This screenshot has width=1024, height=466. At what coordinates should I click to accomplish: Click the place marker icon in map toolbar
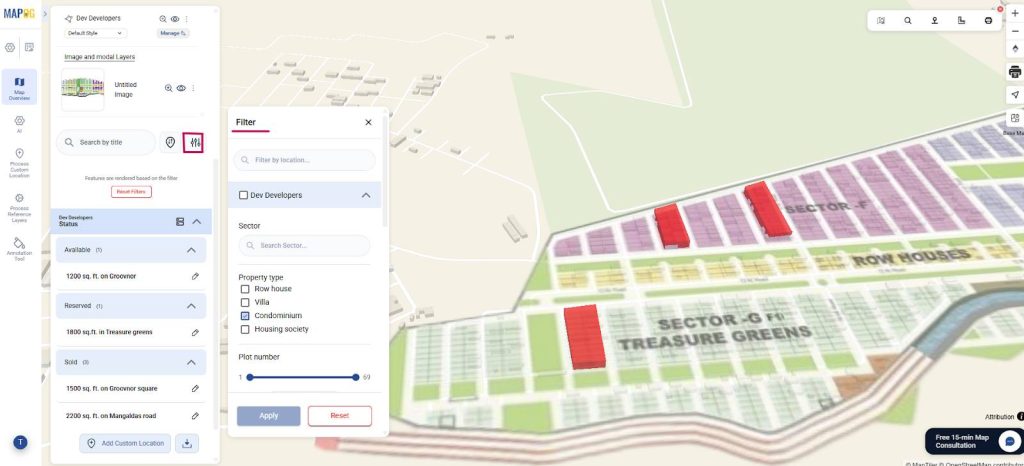click(x=935, y=20)
